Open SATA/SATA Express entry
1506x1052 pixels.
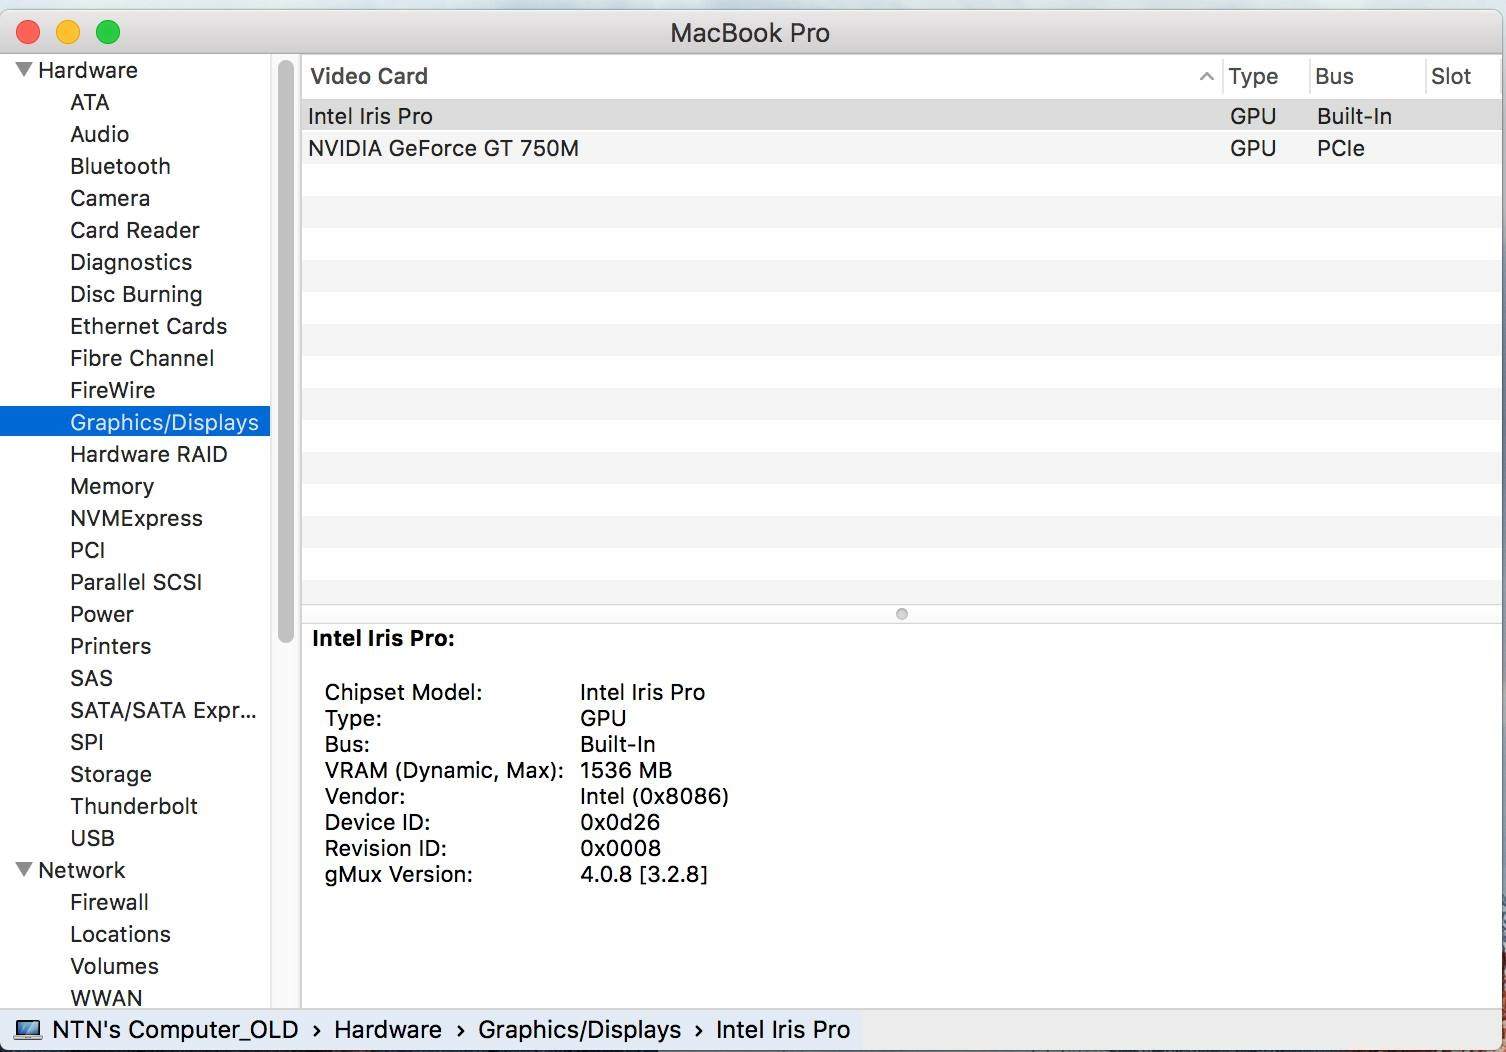click(163, 710)
